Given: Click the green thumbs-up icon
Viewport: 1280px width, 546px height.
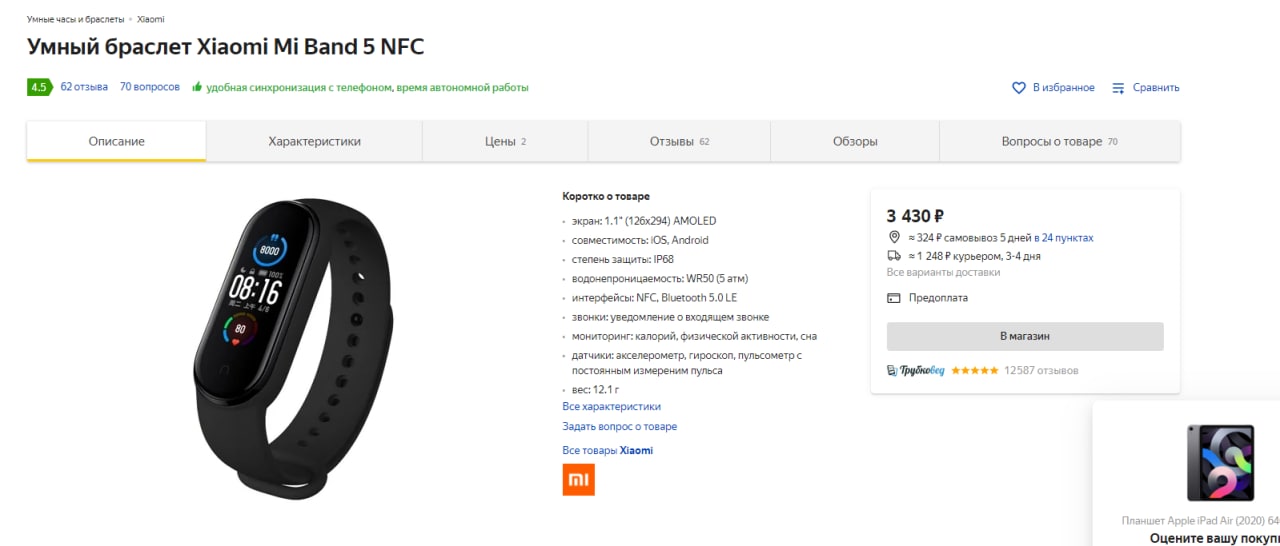Looking at the screenshot, I should pyautogui.click(x=197, y=88).
